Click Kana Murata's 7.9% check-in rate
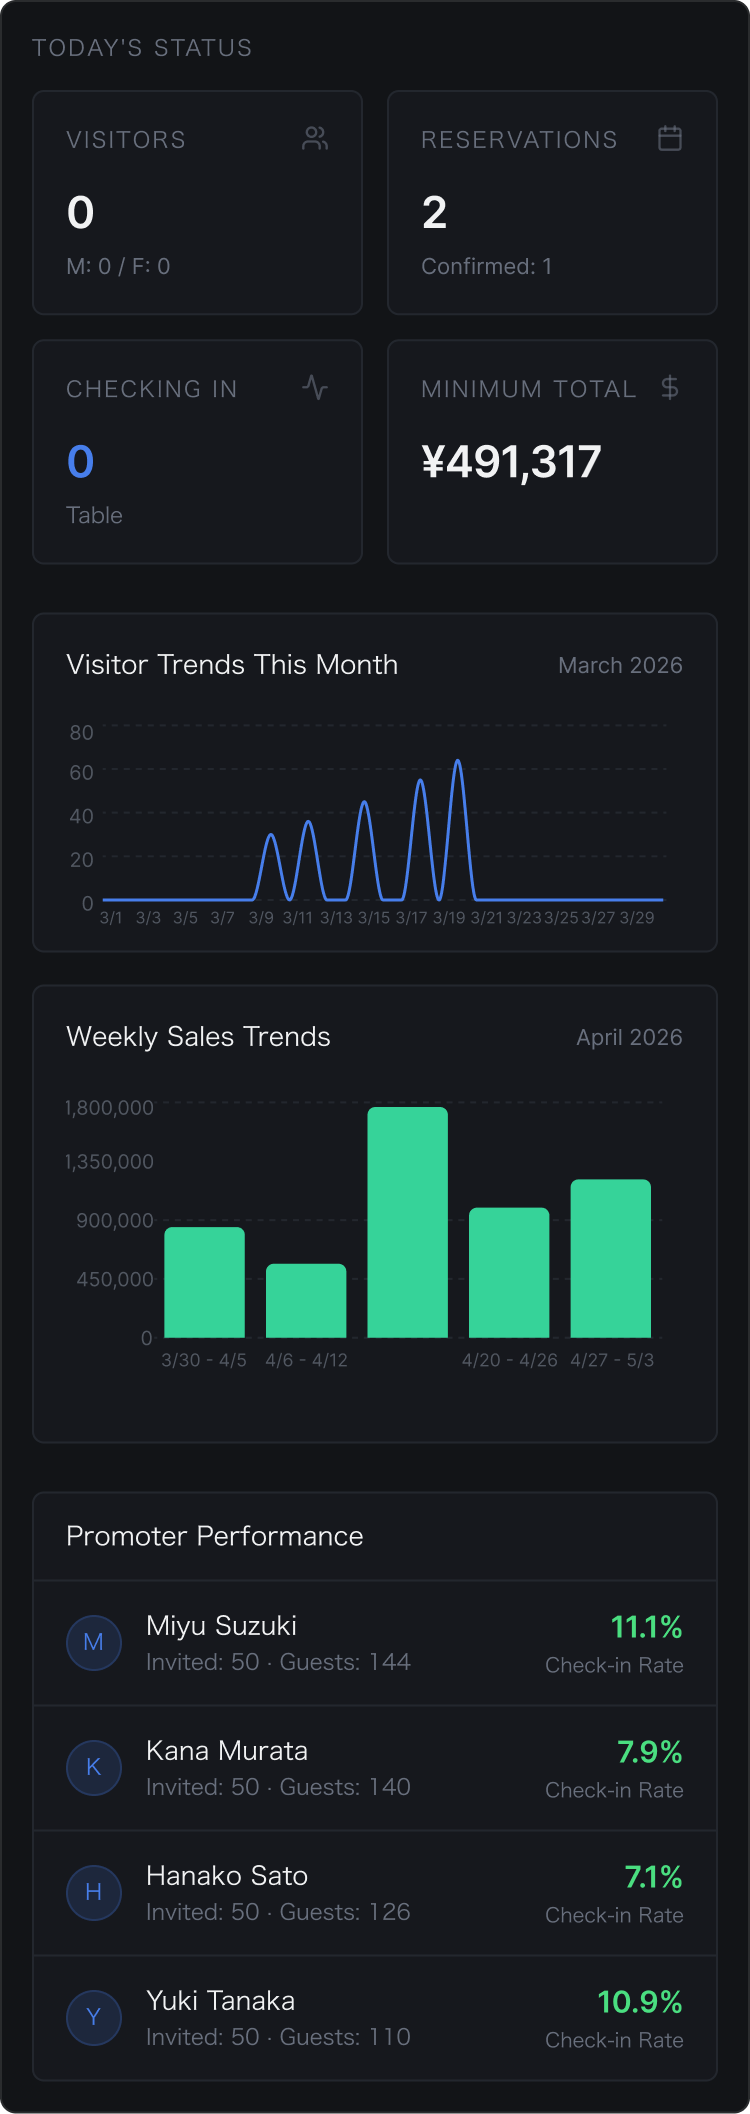750x2114 pixels. click(x=649, y=1752)
